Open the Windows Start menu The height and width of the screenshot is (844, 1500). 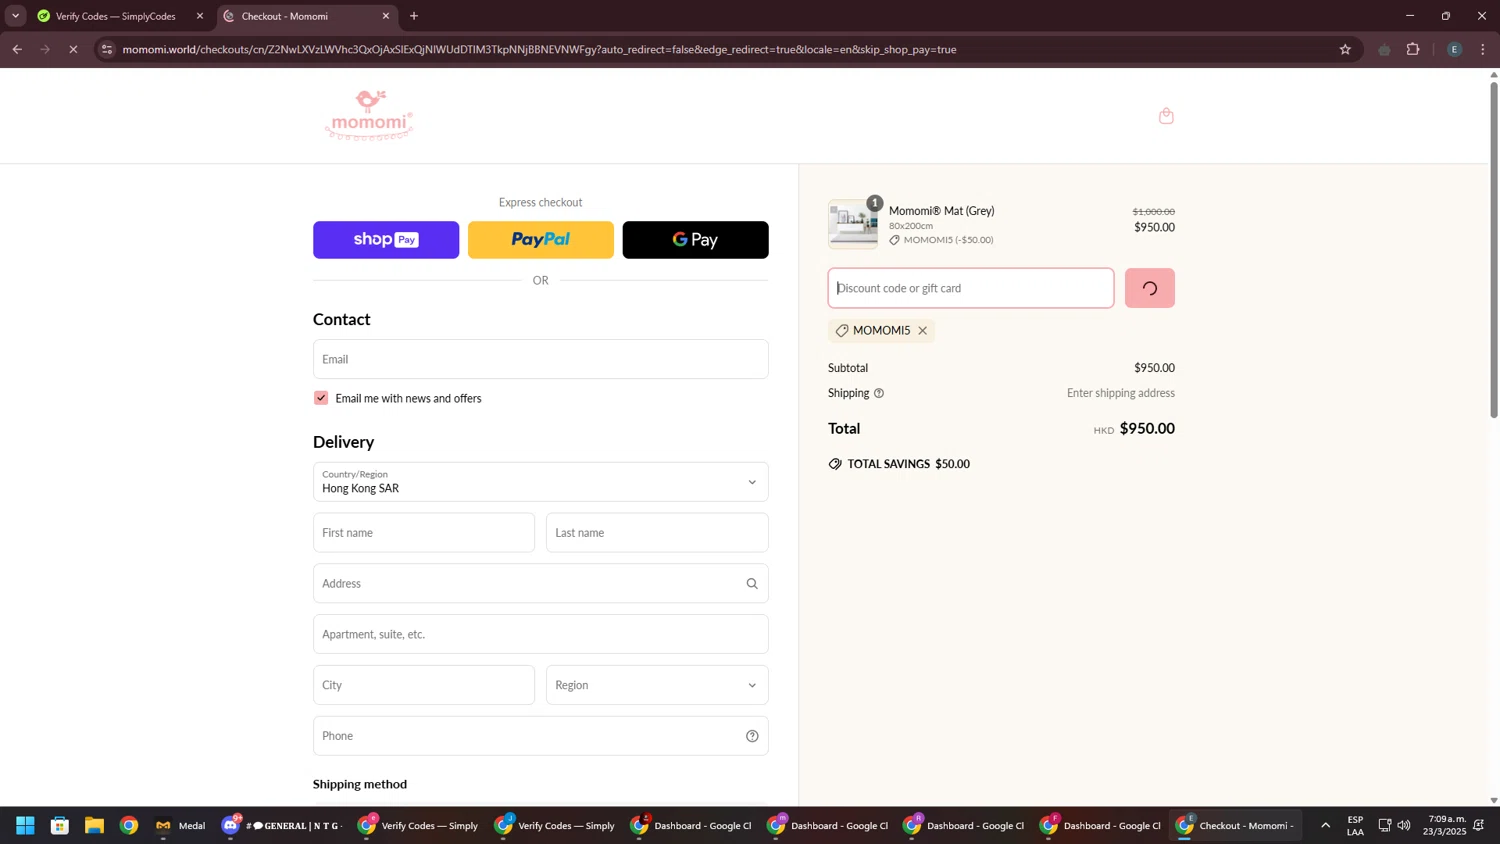tap(25, 826)
